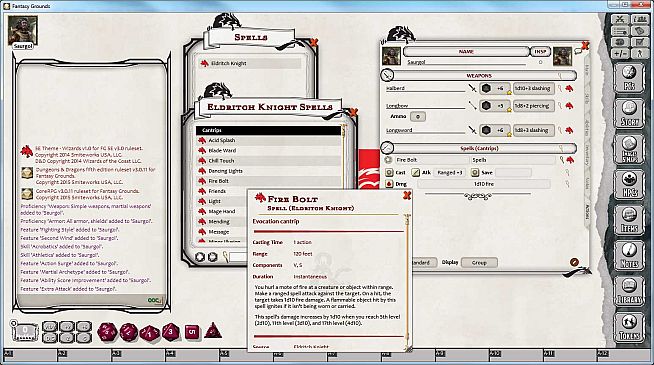Screen dimensions: 654x365
Task: Open the Halberd weapon link icon
Action: click(x=569, y=88)
